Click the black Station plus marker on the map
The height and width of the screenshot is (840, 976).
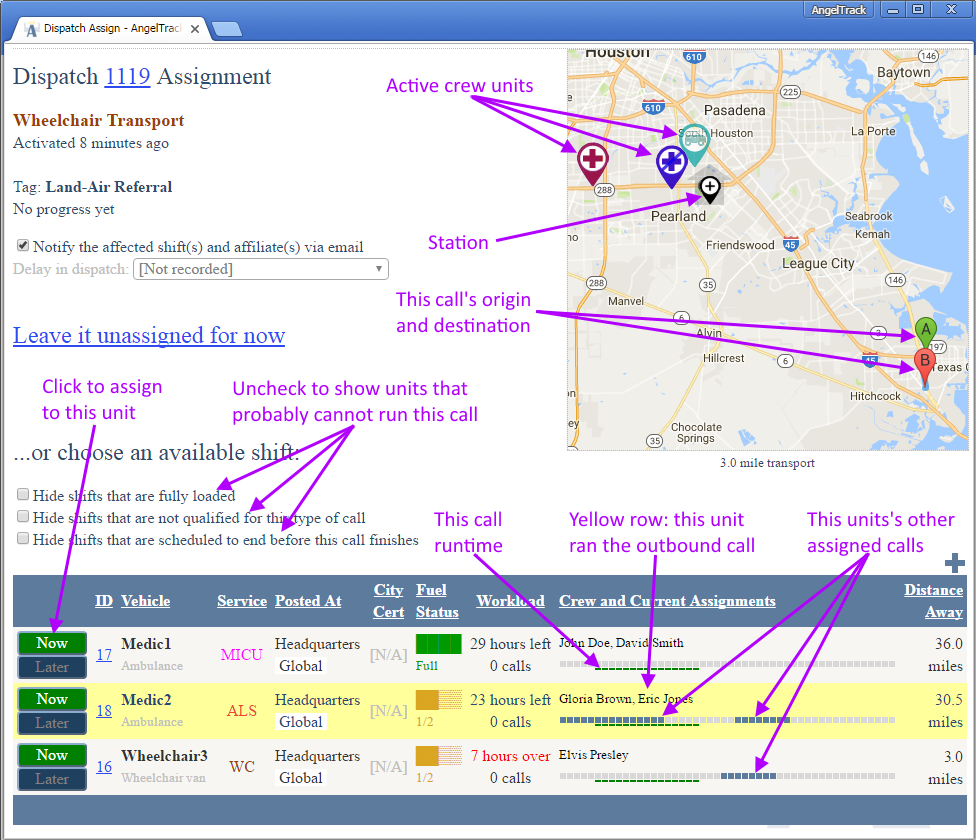tap(708, 188)
